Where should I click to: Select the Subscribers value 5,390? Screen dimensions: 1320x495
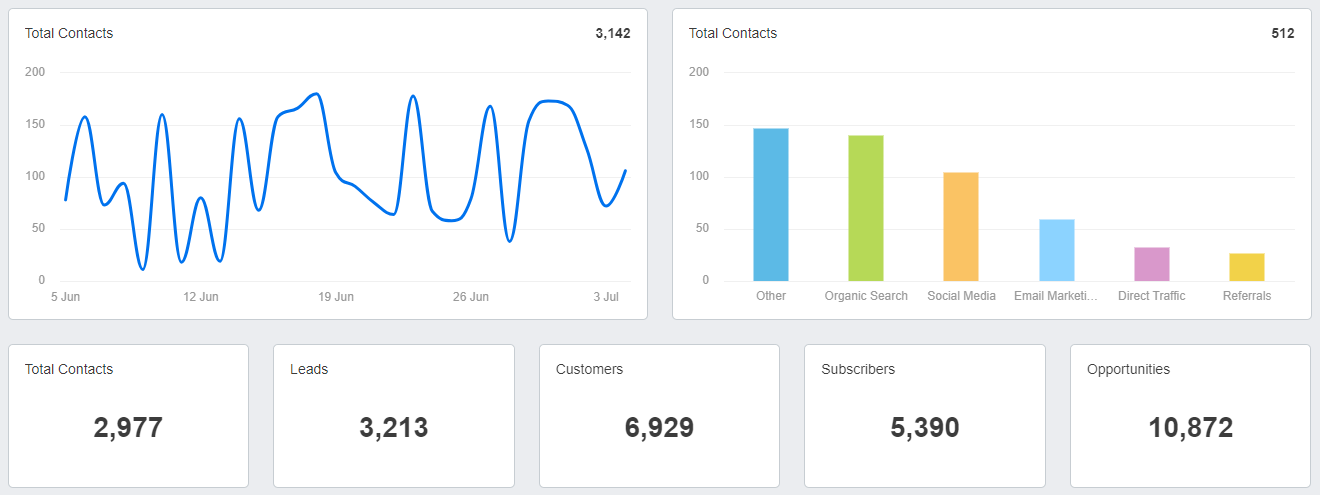tap(925, 428)
